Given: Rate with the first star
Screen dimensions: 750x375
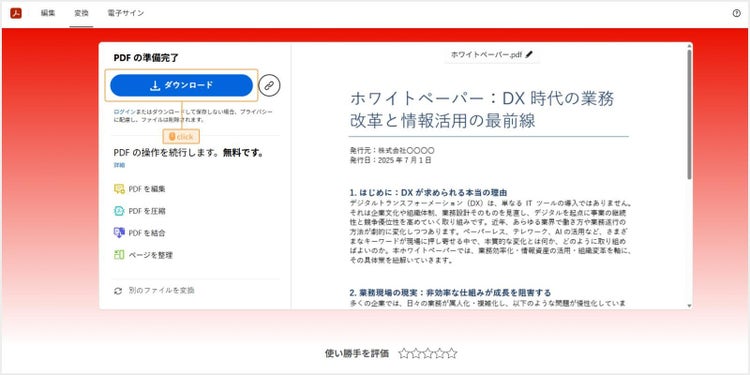Looking at the screenshot, I should [x=404, y=353].
